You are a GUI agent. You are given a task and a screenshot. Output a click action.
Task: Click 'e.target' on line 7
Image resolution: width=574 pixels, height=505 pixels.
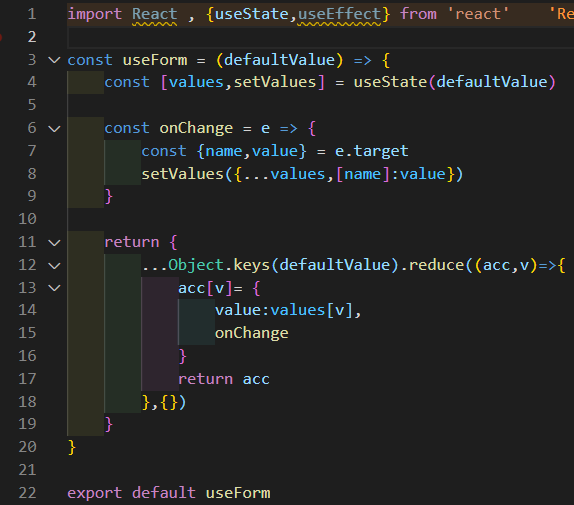pos(371,151)
